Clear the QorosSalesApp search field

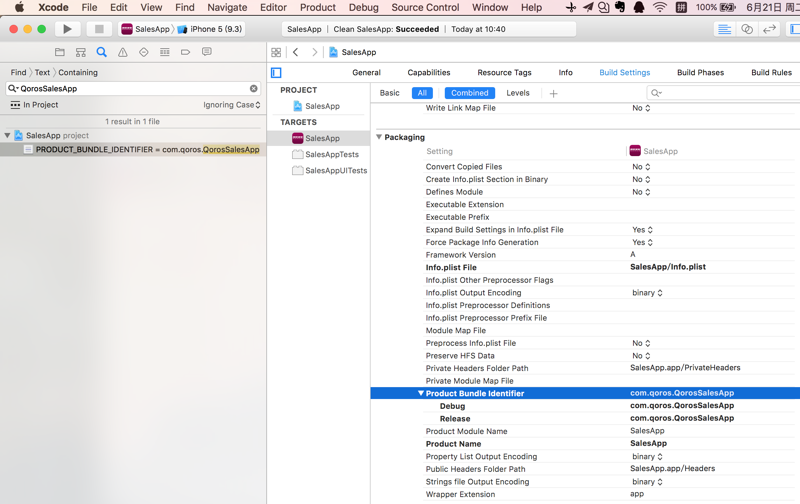tap(254, 88)
